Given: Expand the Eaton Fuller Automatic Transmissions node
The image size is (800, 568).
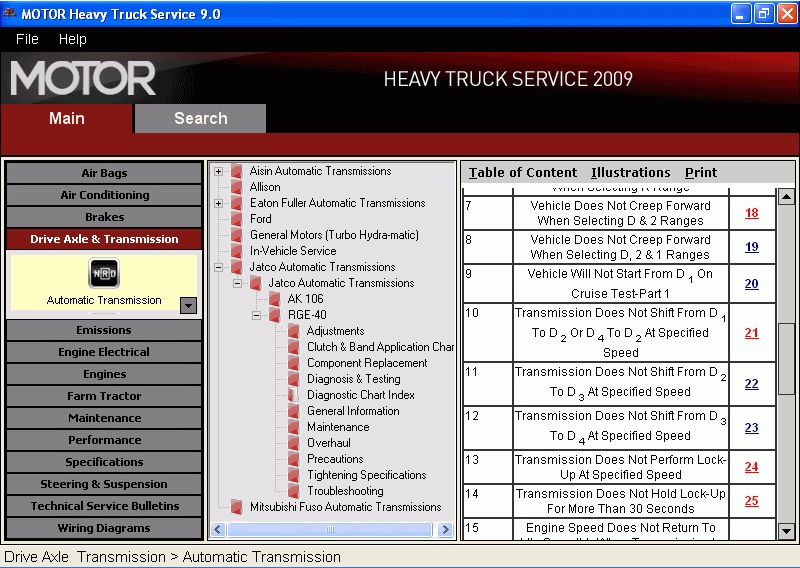Looking at the screenshot, I should click(218, 204).
